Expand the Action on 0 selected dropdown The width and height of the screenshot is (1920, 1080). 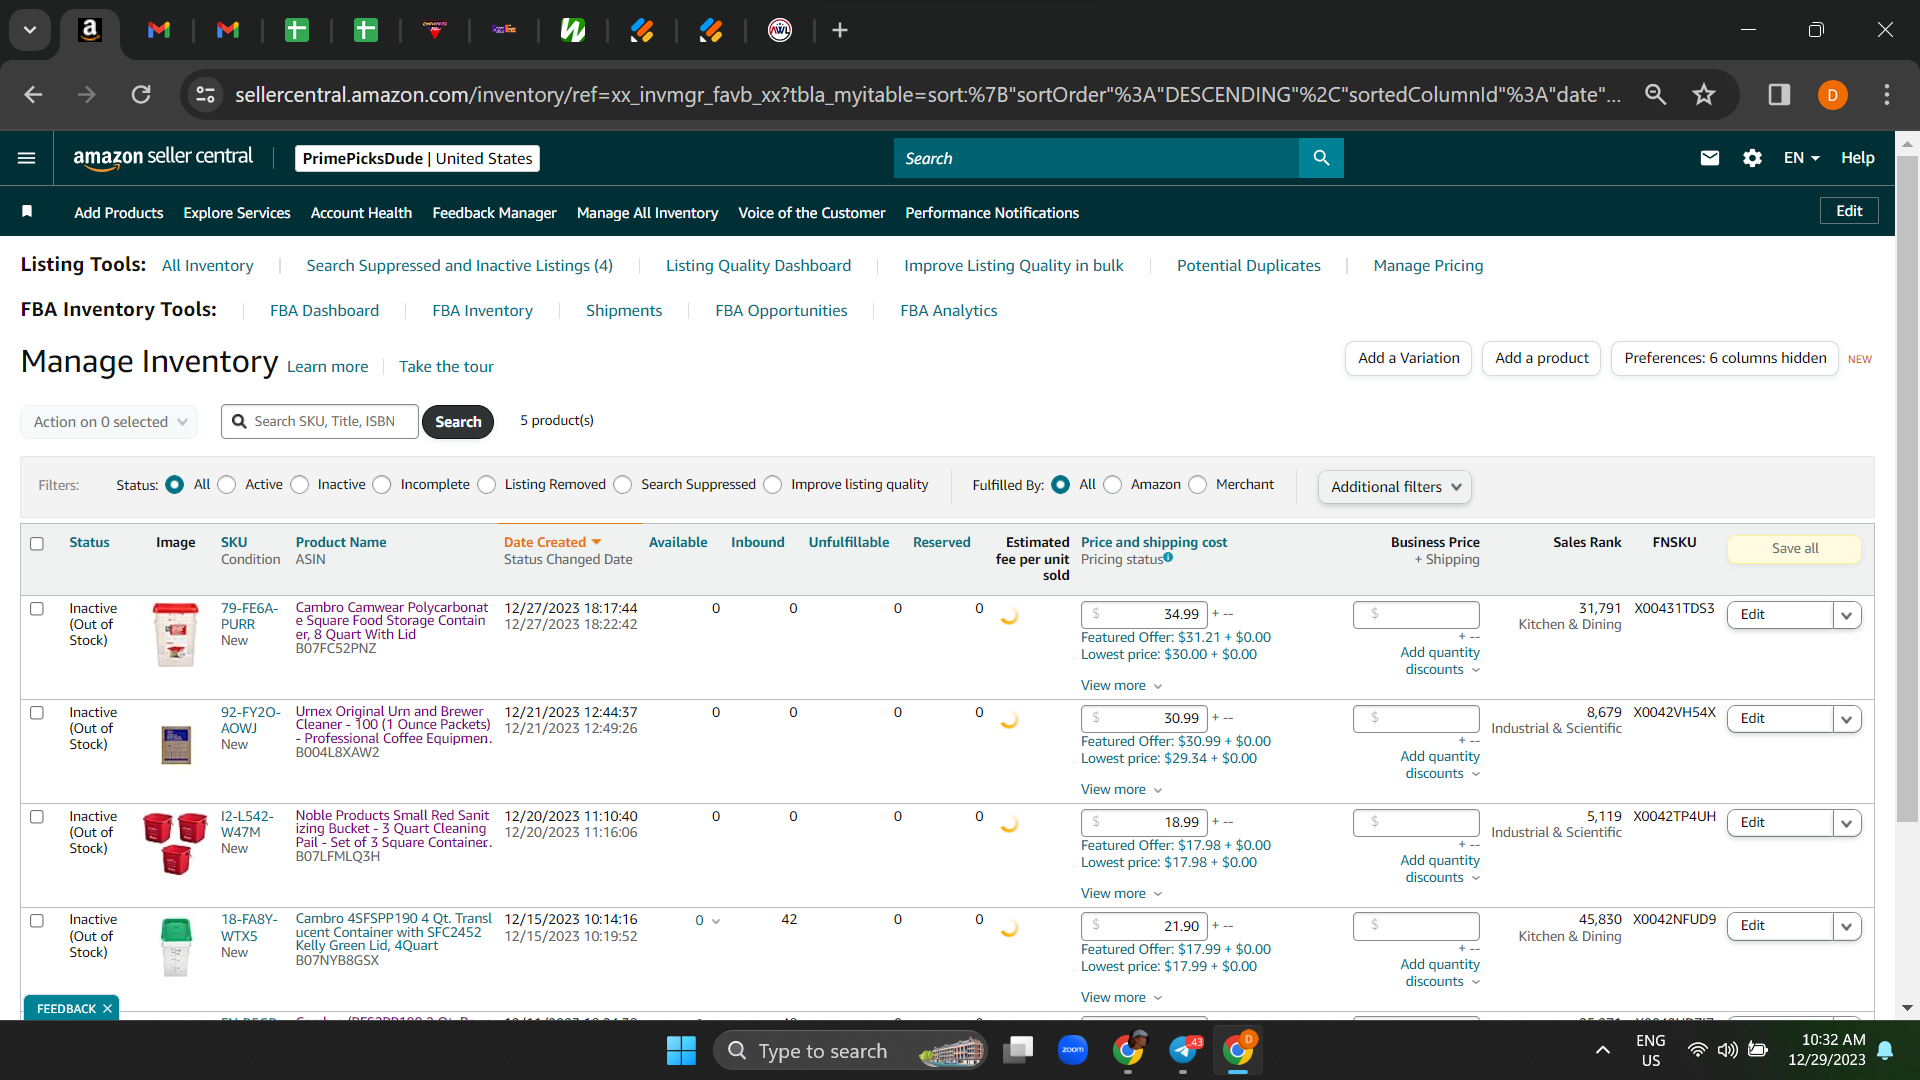[x=109, y=422]
